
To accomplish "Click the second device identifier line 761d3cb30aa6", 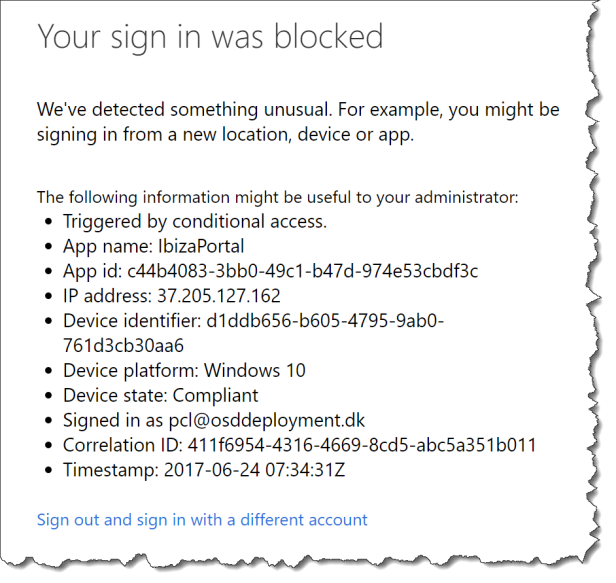I will tap(123, 346).
